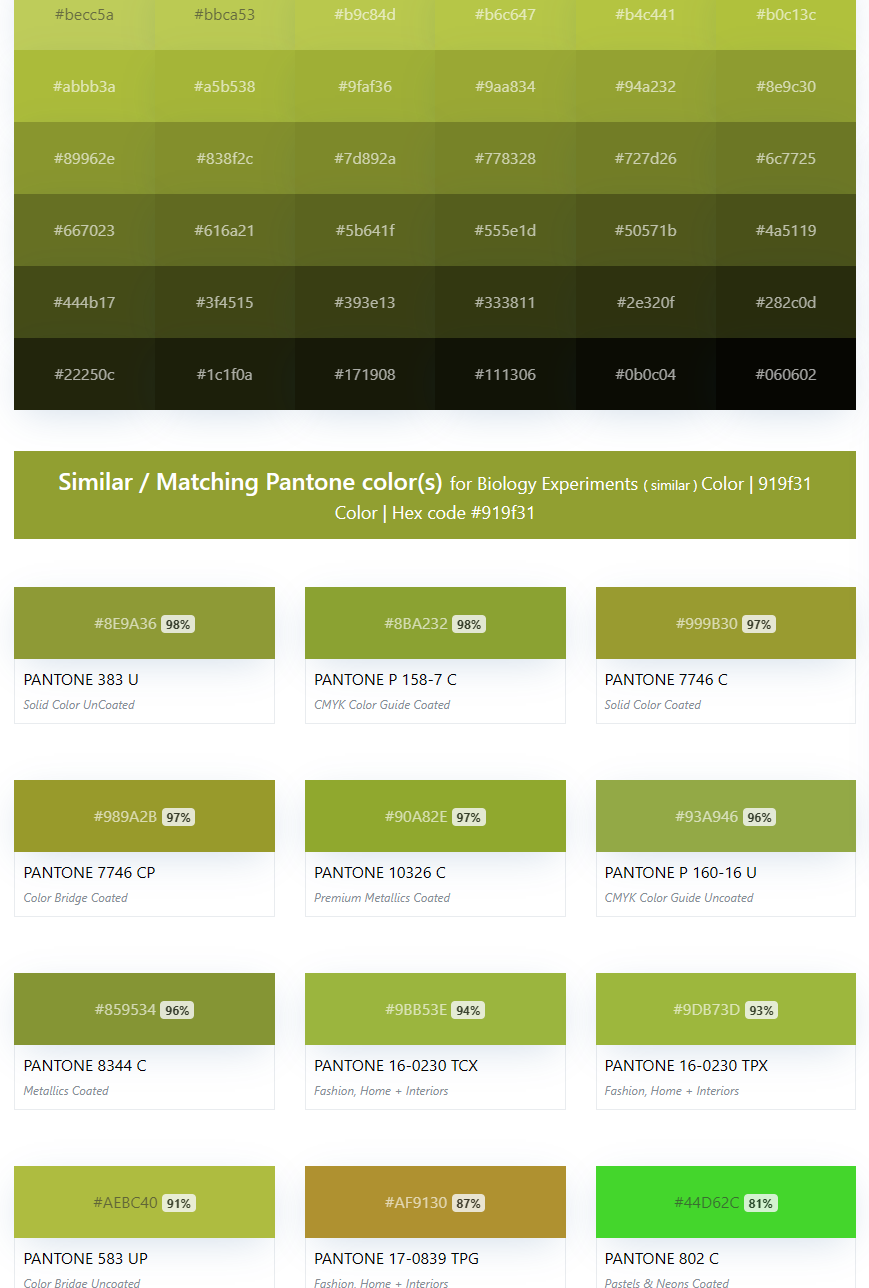Viewport: 869px width, 1288px height.
Task: Click the PANTONE 802 C title
Action: 662,1259
